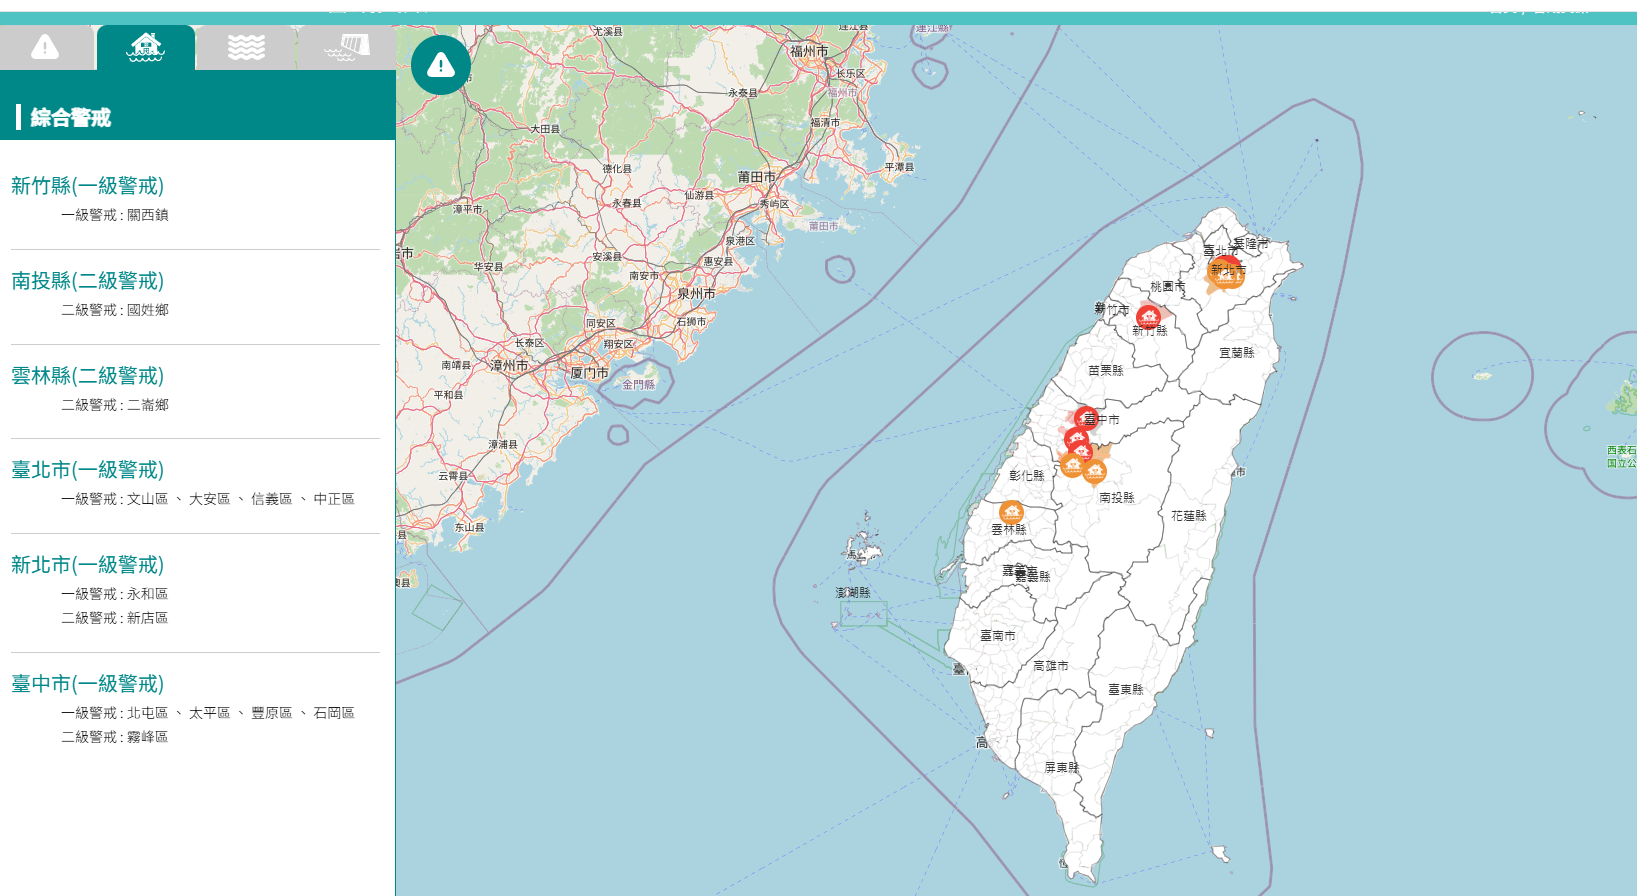Screen dimensions: 1637x896
Task: Open 新北市(一級警戒) alert entry
Action: tap(87, 565)
